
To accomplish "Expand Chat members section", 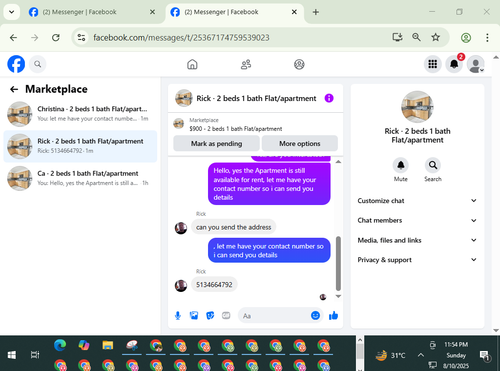I will [417, 220].
